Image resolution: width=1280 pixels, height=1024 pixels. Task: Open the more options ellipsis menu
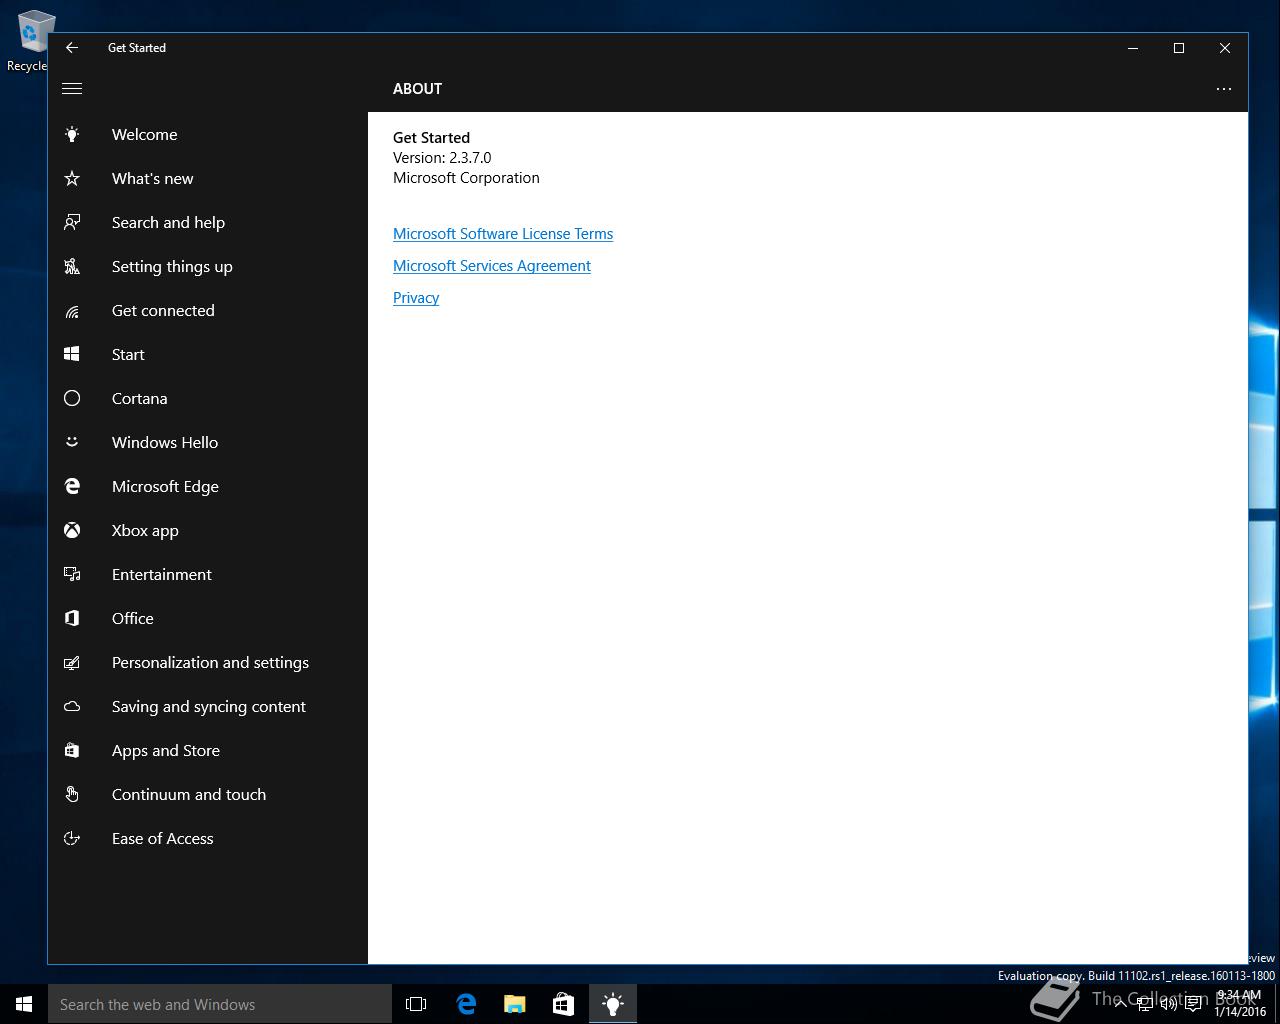click(x=1224, y=88)
